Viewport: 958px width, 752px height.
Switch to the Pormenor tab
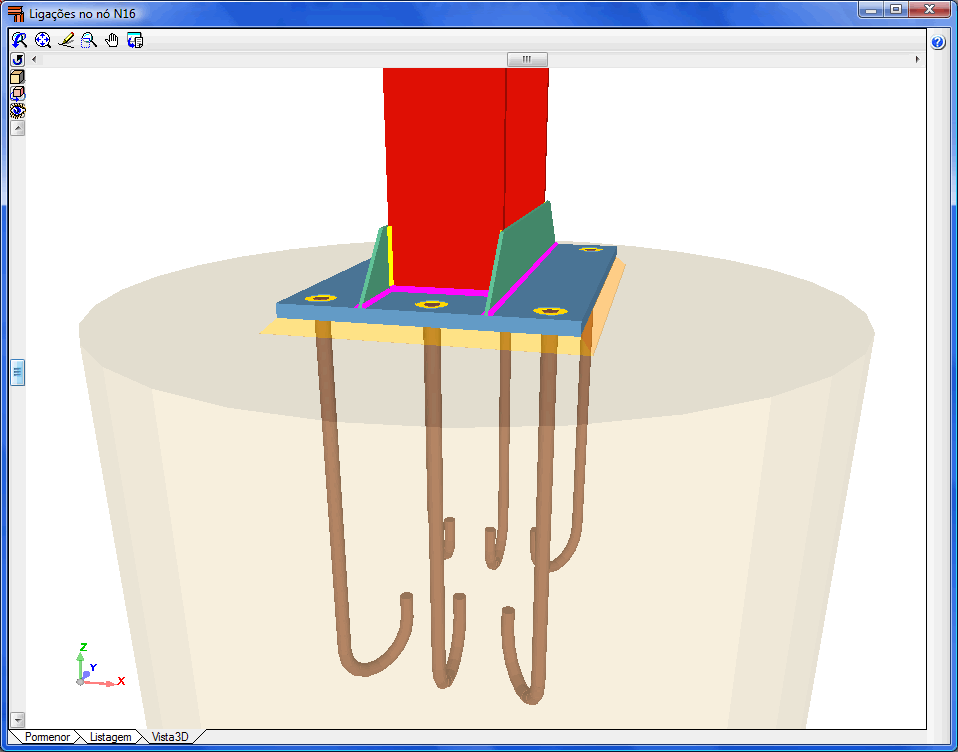click(x=46, y=737)
